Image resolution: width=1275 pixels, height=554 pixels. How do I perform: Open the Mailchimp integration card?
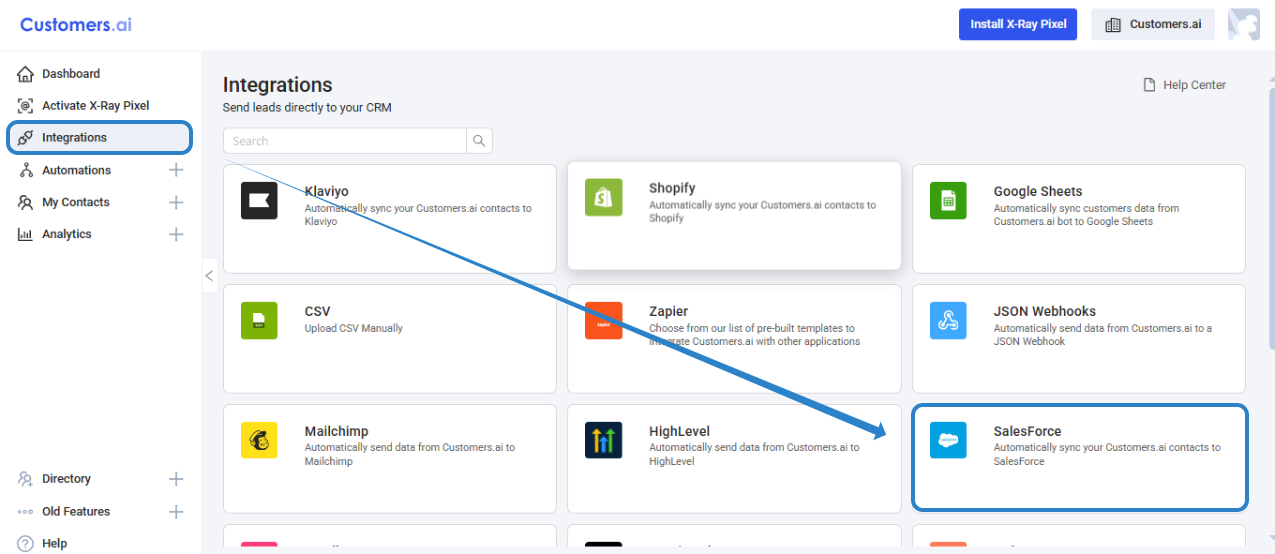point(390,459)
